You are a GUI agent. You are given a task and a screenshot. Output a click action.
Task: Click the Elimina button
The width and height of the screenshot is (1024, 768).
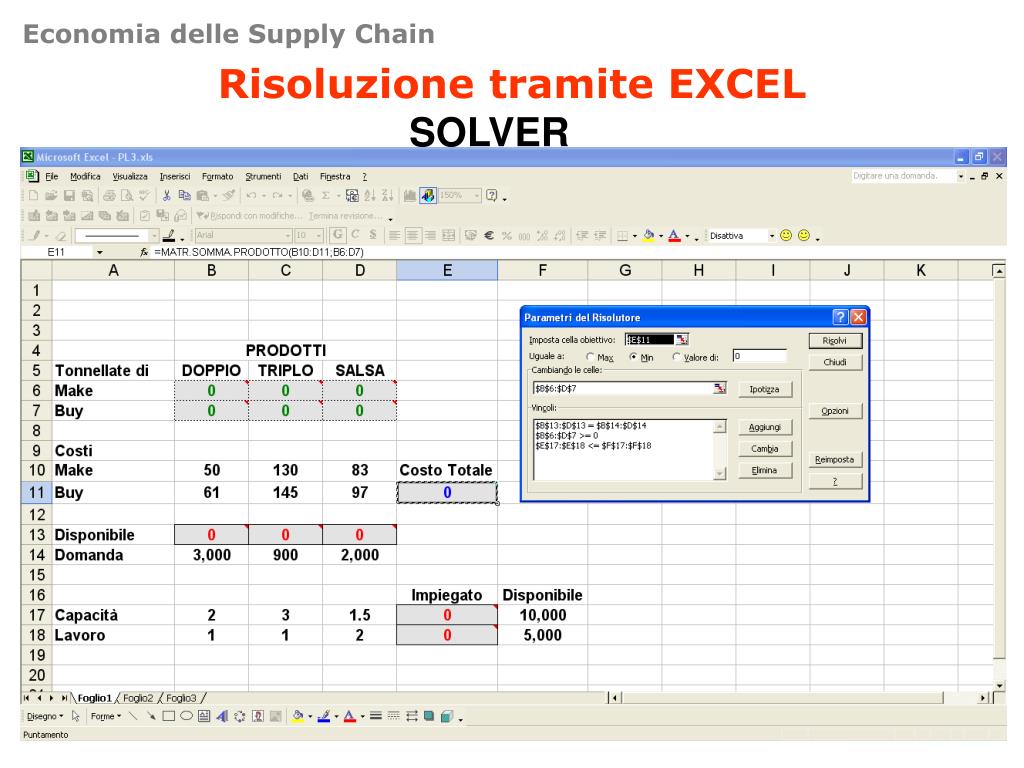(765, 470)
